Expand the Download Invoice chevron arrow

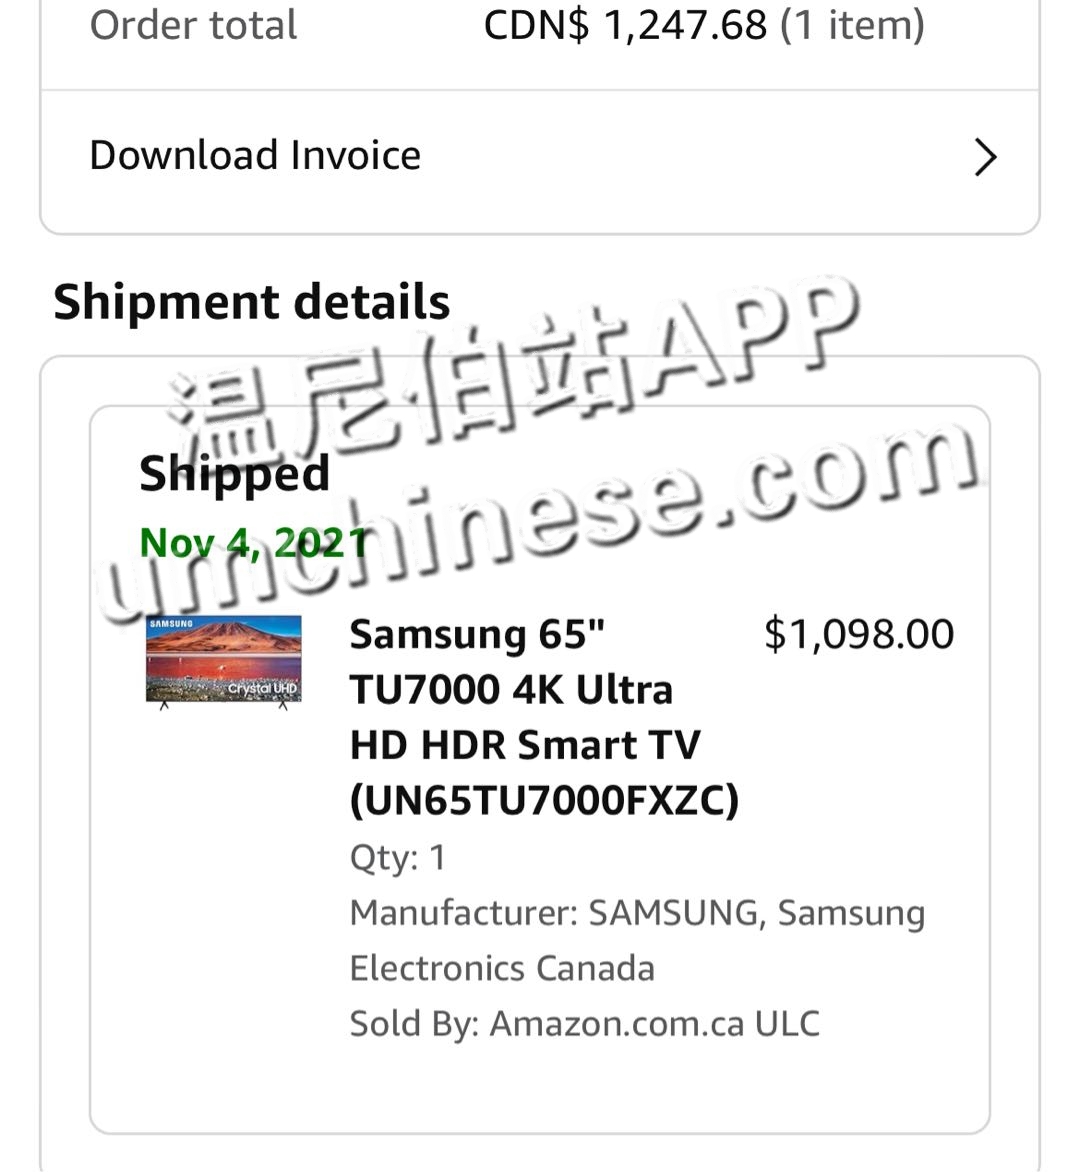click(985, 157)
